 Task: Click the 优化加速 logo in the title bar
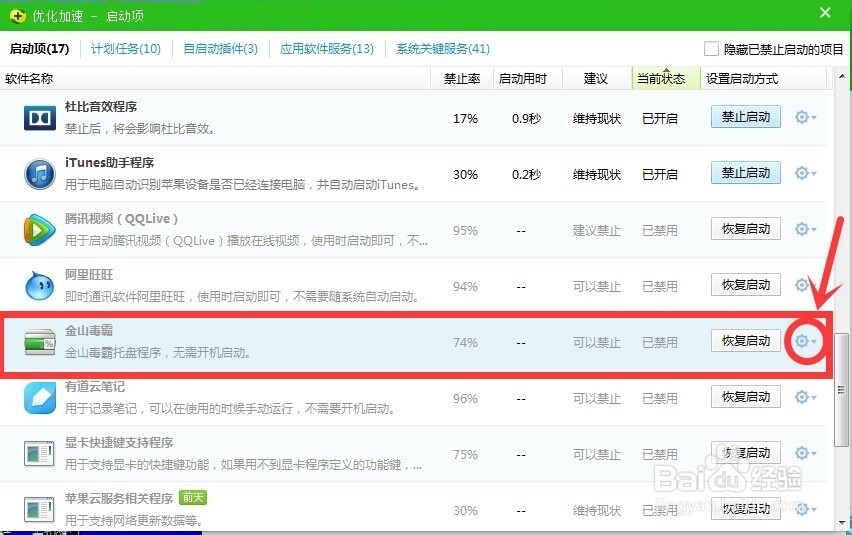point(18,16)
